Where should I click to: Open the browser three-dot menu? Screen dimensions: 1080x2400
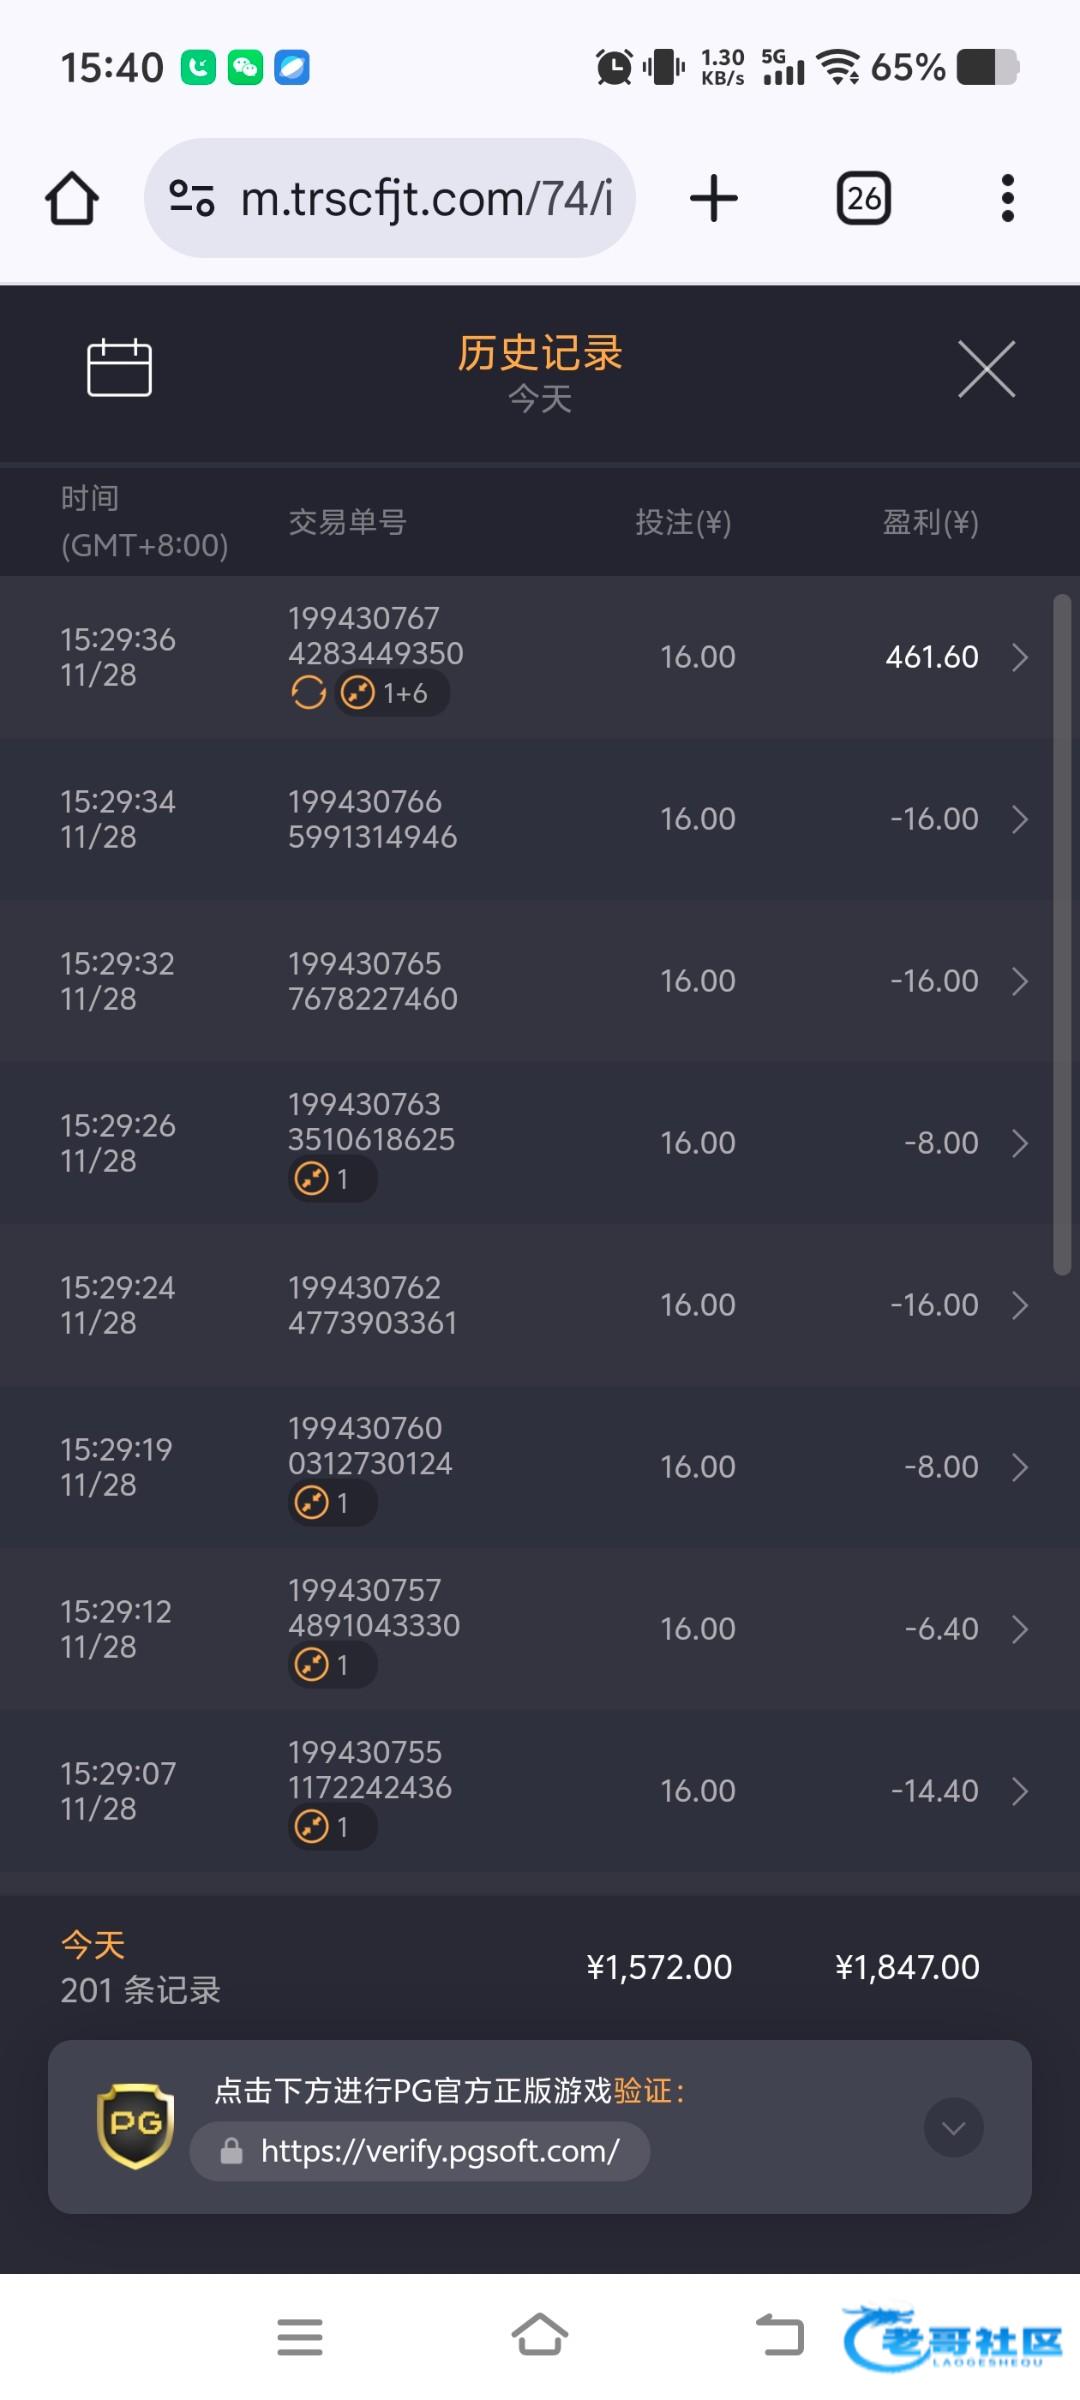1007,198
